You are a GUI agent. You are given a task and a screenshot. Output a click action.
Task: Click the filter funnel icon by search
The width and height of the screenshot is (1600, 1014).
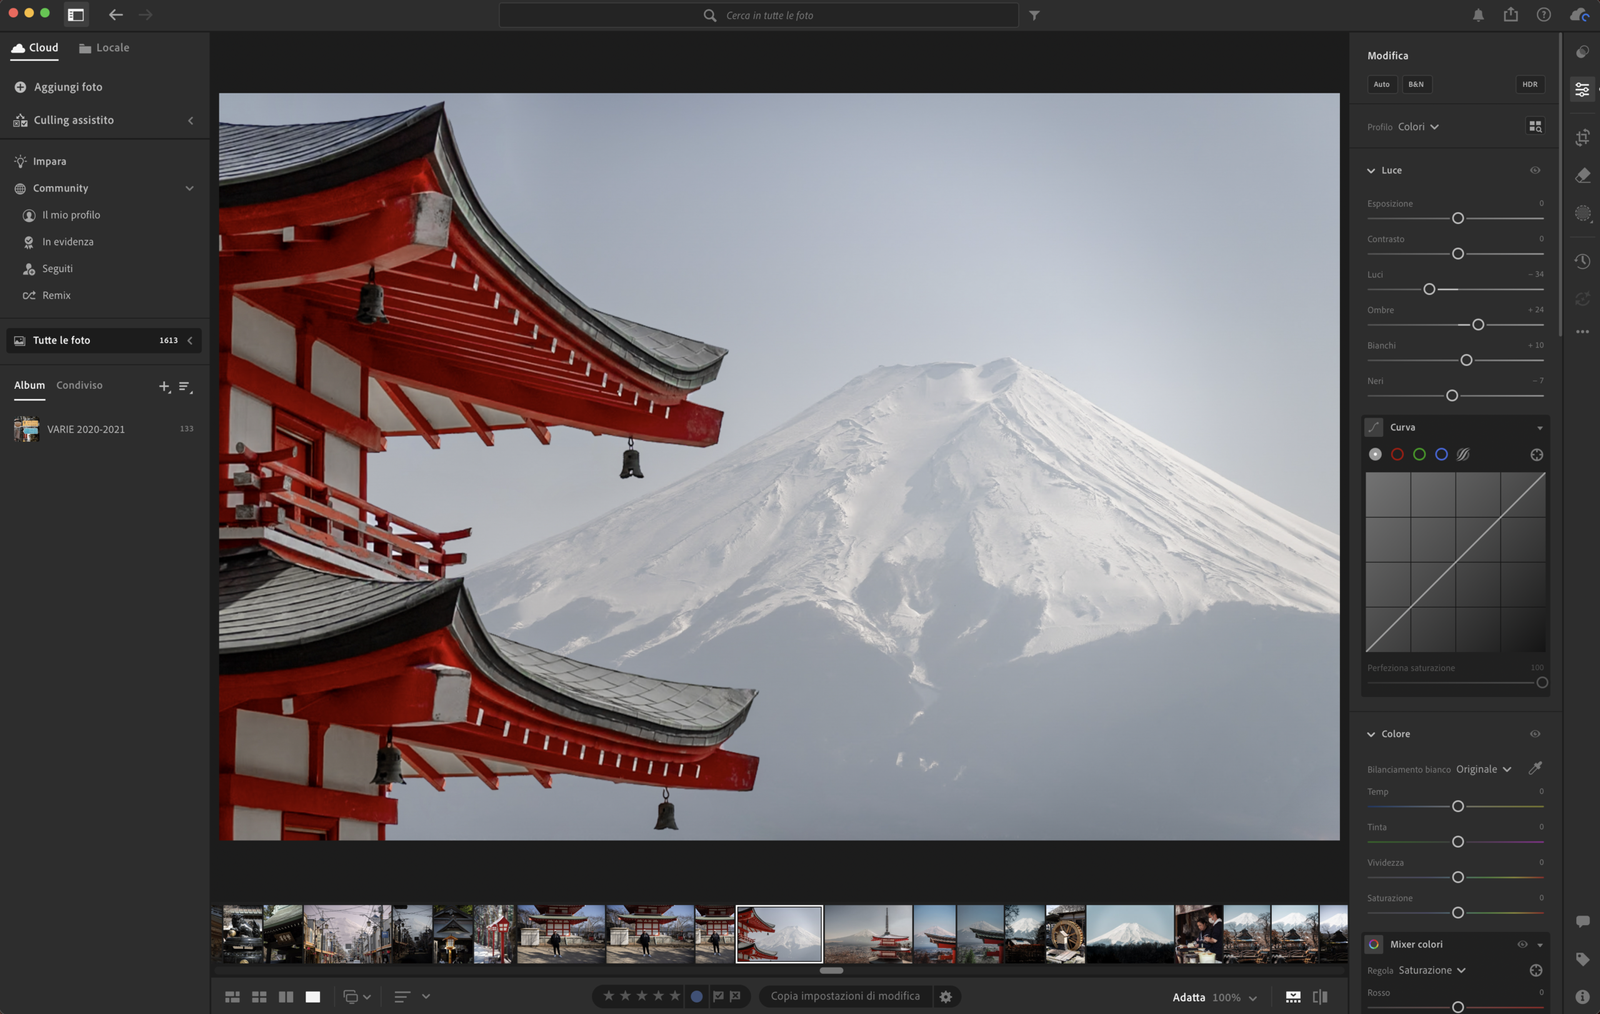click(1034, 15)
